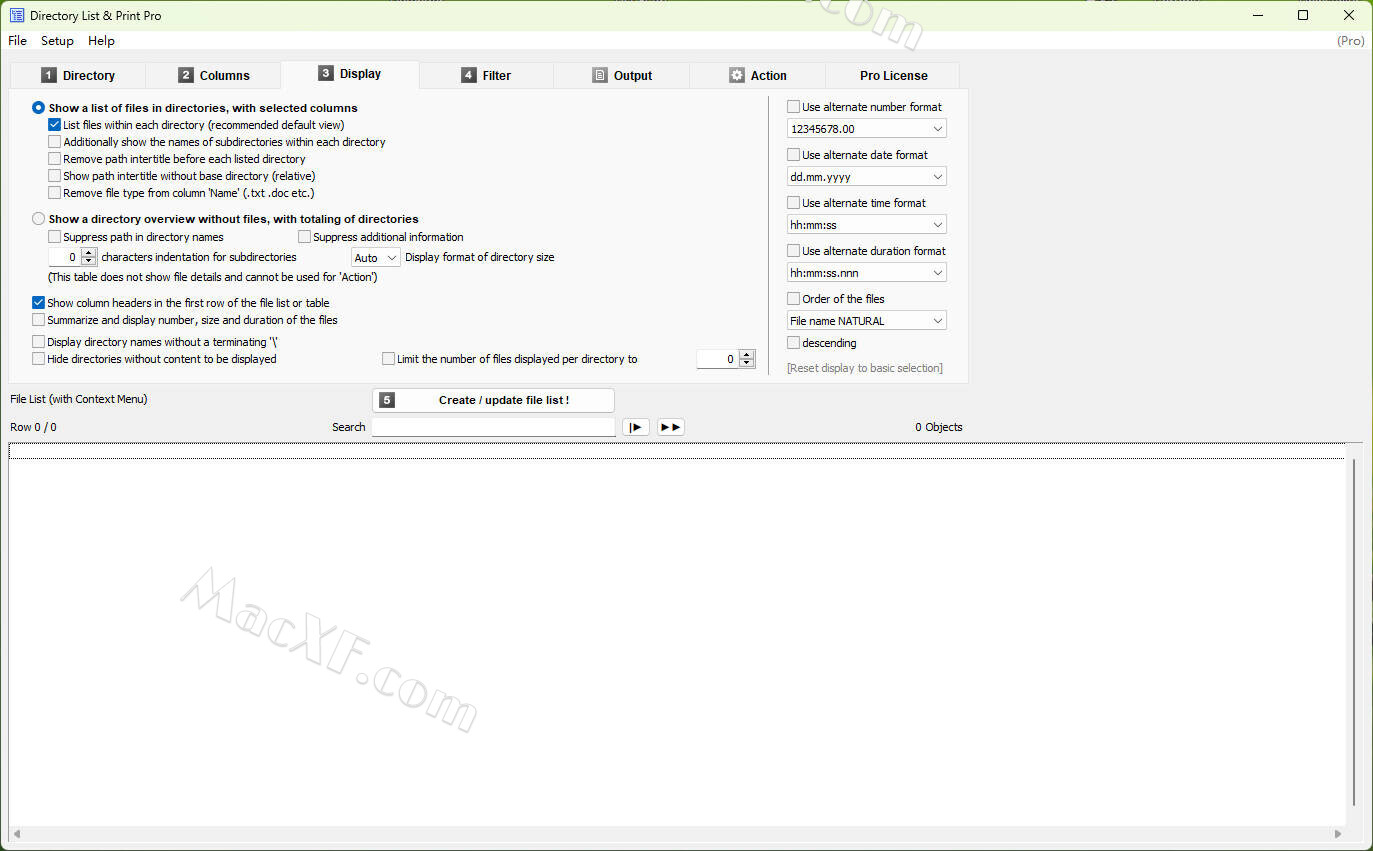
Task: Open the Action tab with gear icon
Action: pos(757,75)
